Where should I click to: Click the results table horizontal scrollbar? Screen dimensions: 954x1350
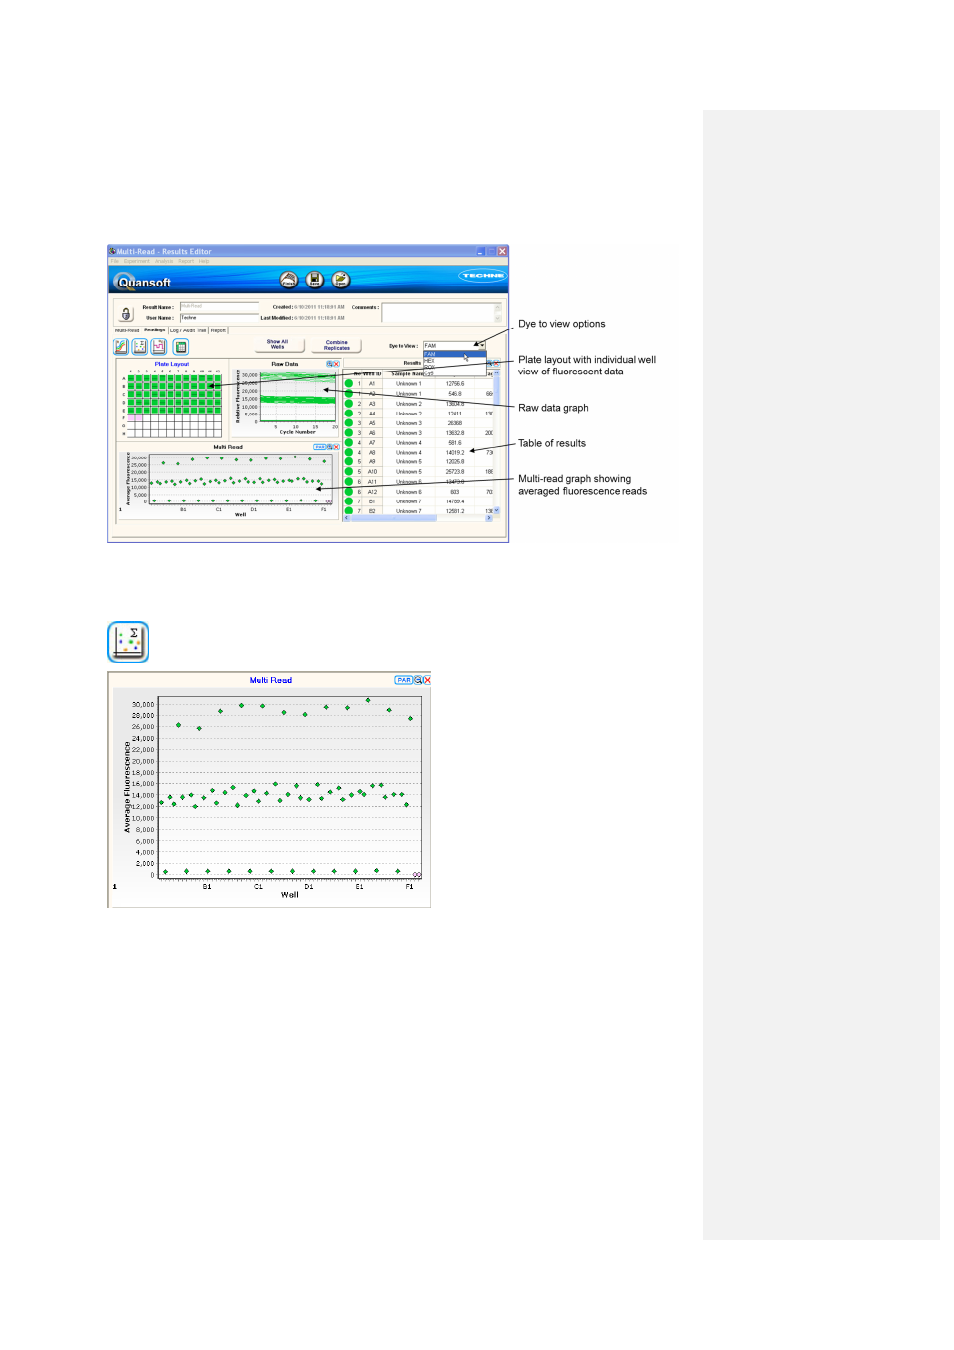coord(418,518)
